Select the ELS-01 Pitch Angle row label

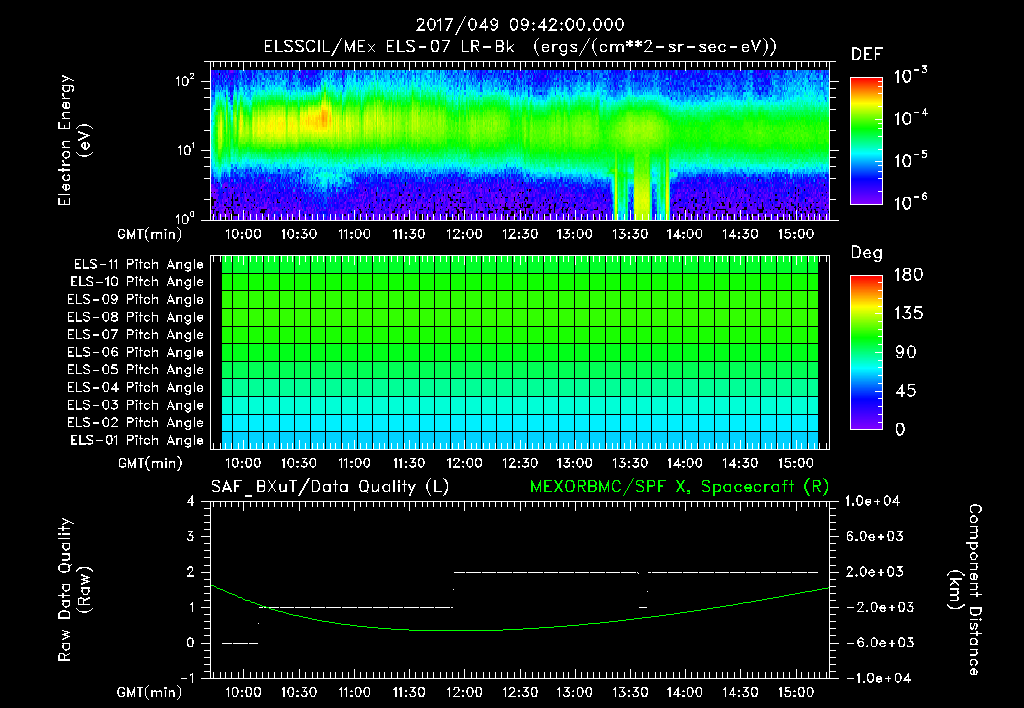[137, 440]
